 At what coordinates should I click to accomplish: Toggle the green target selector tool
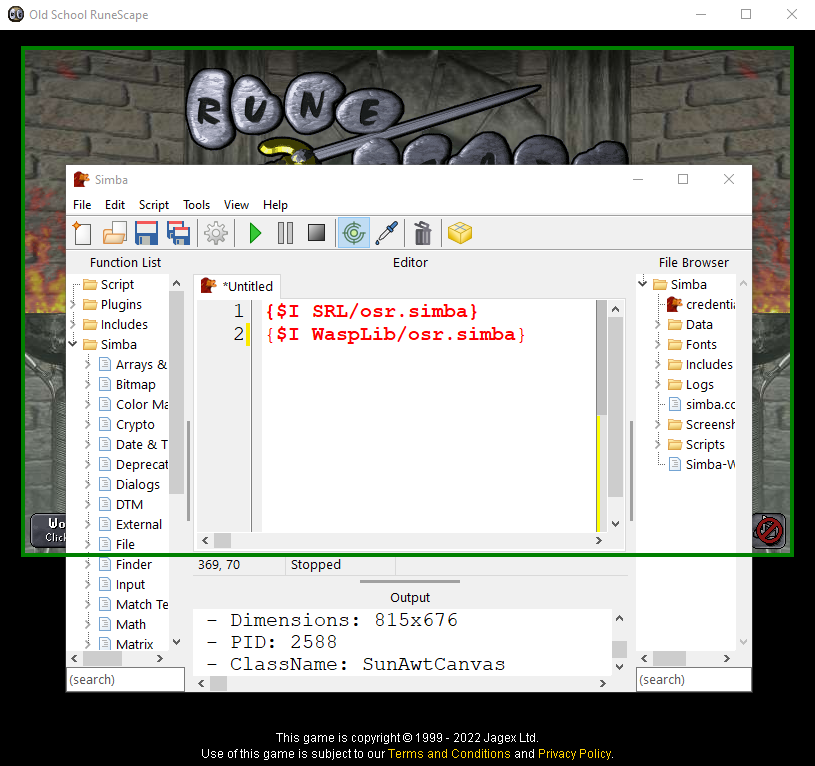coord(353,233)
